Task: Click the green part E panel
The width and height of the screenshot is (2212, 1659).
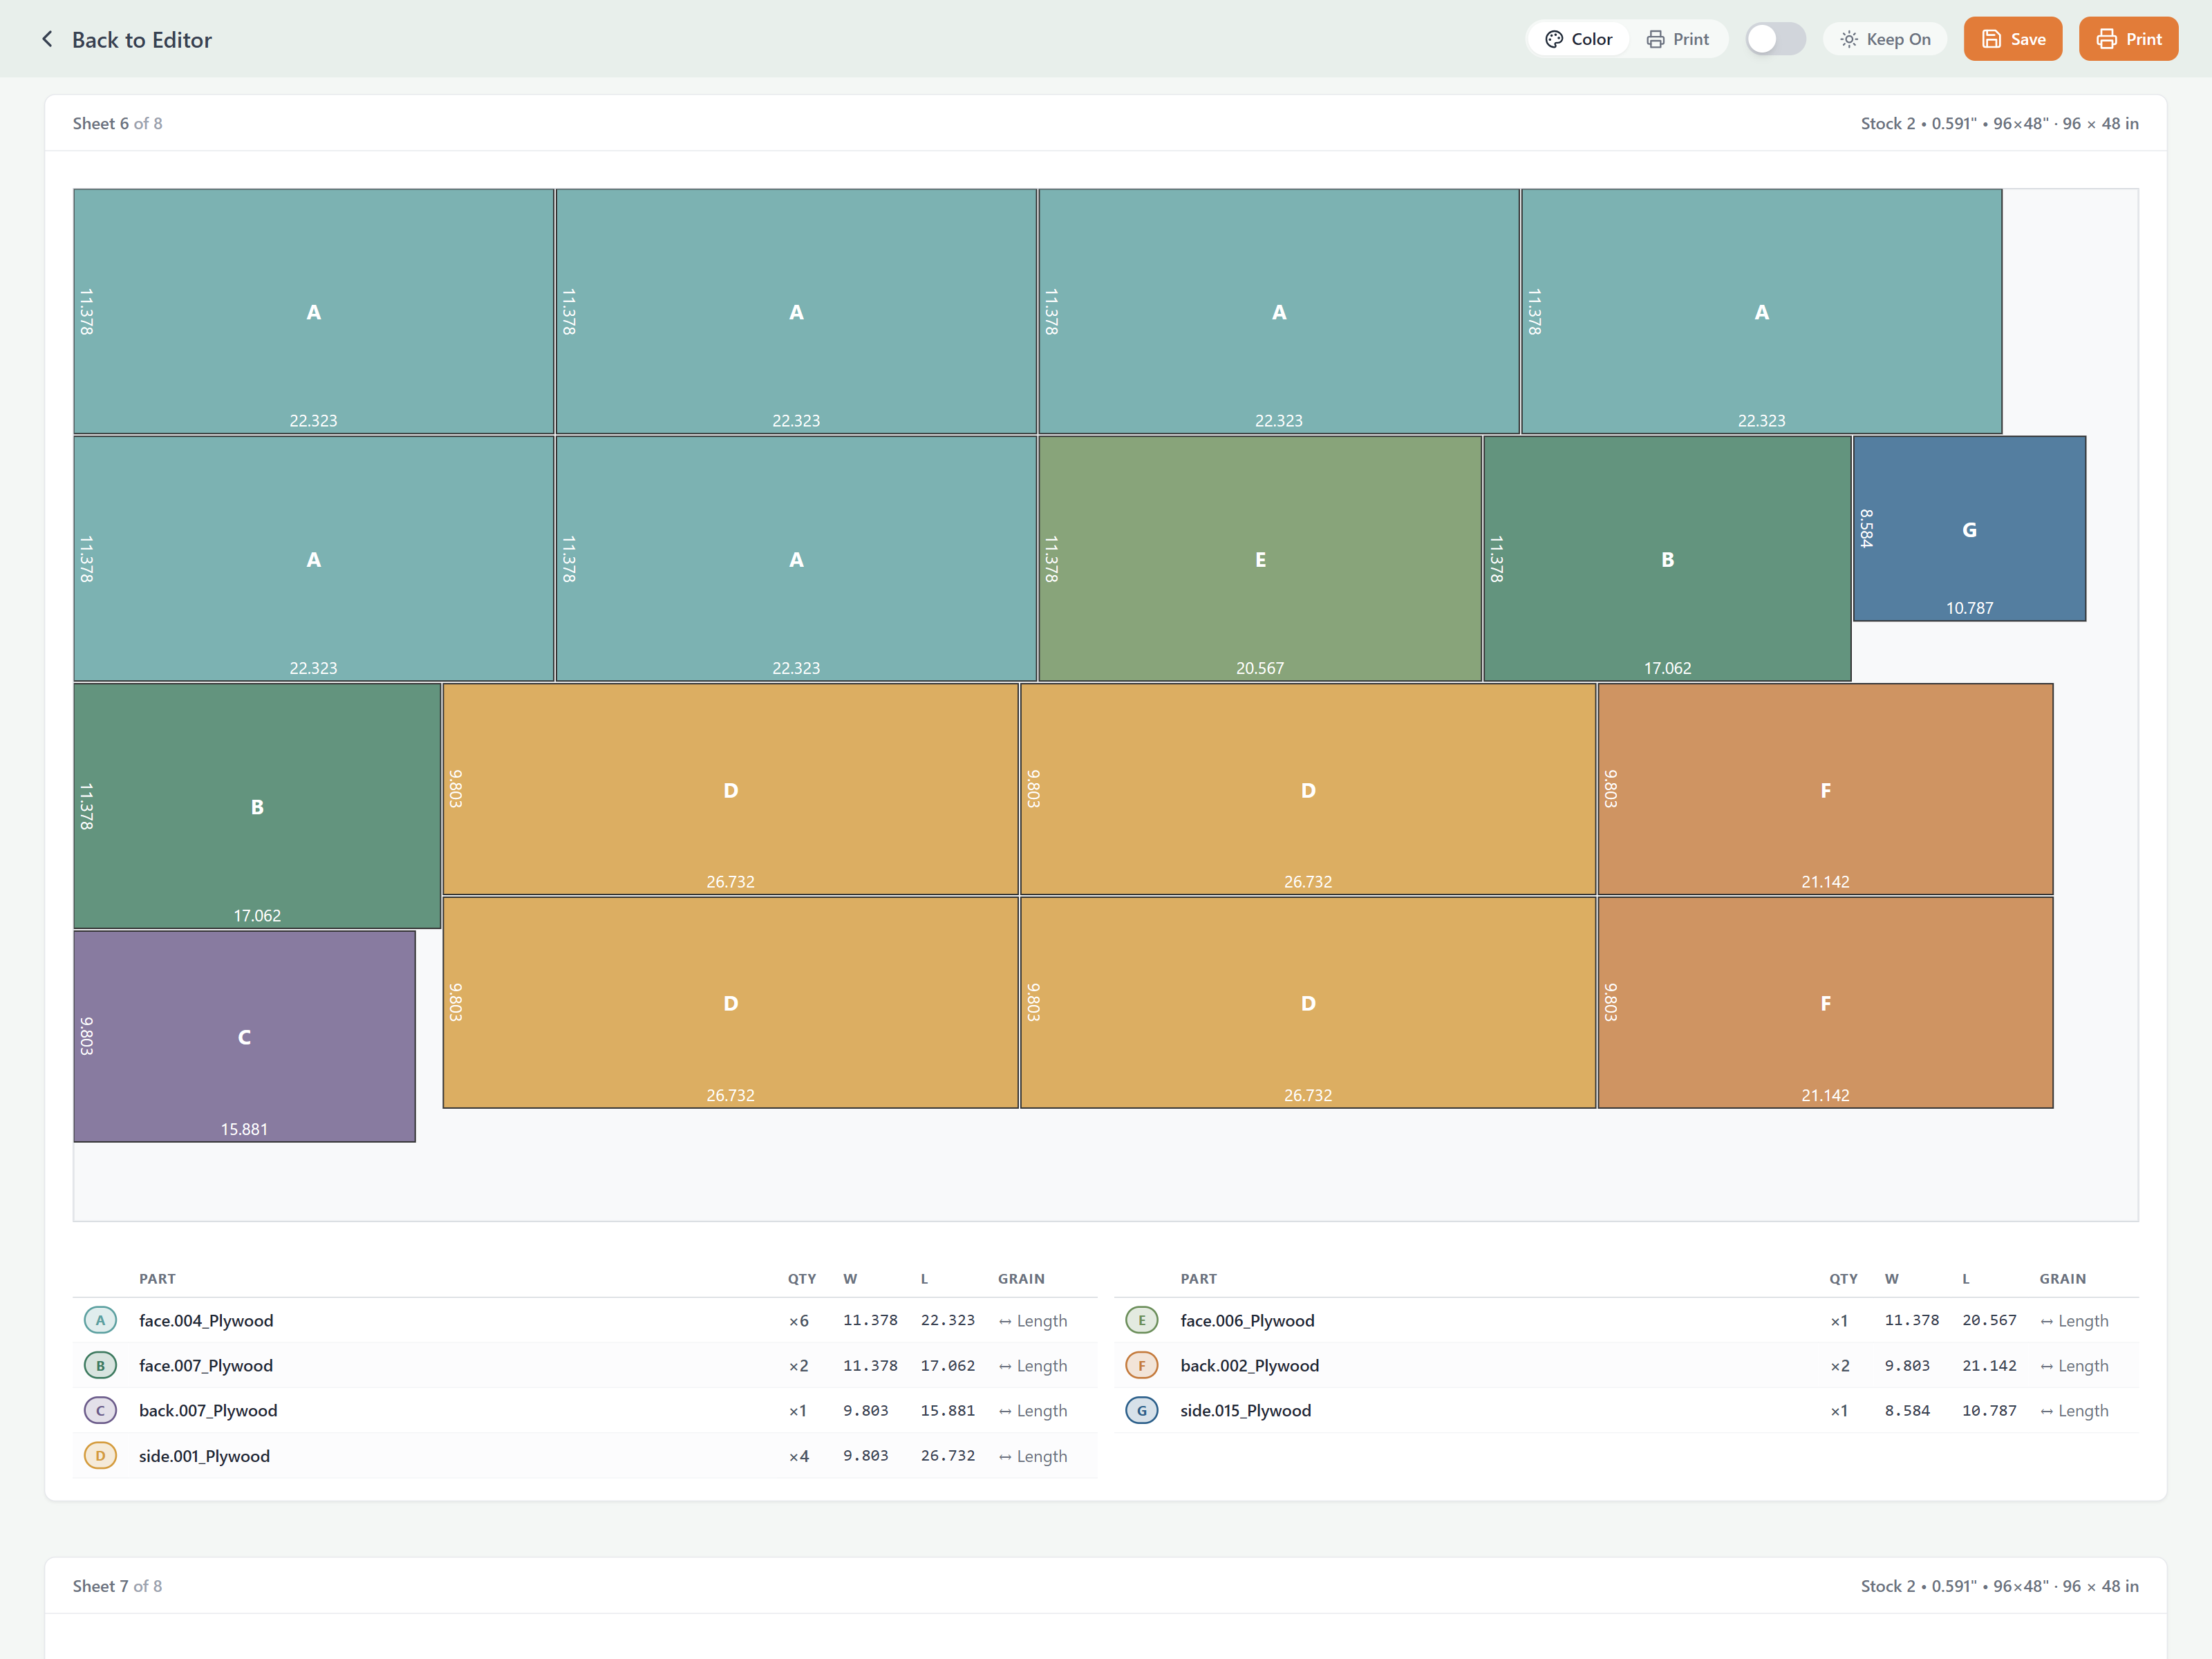Action: click(x=1259, y=558)
